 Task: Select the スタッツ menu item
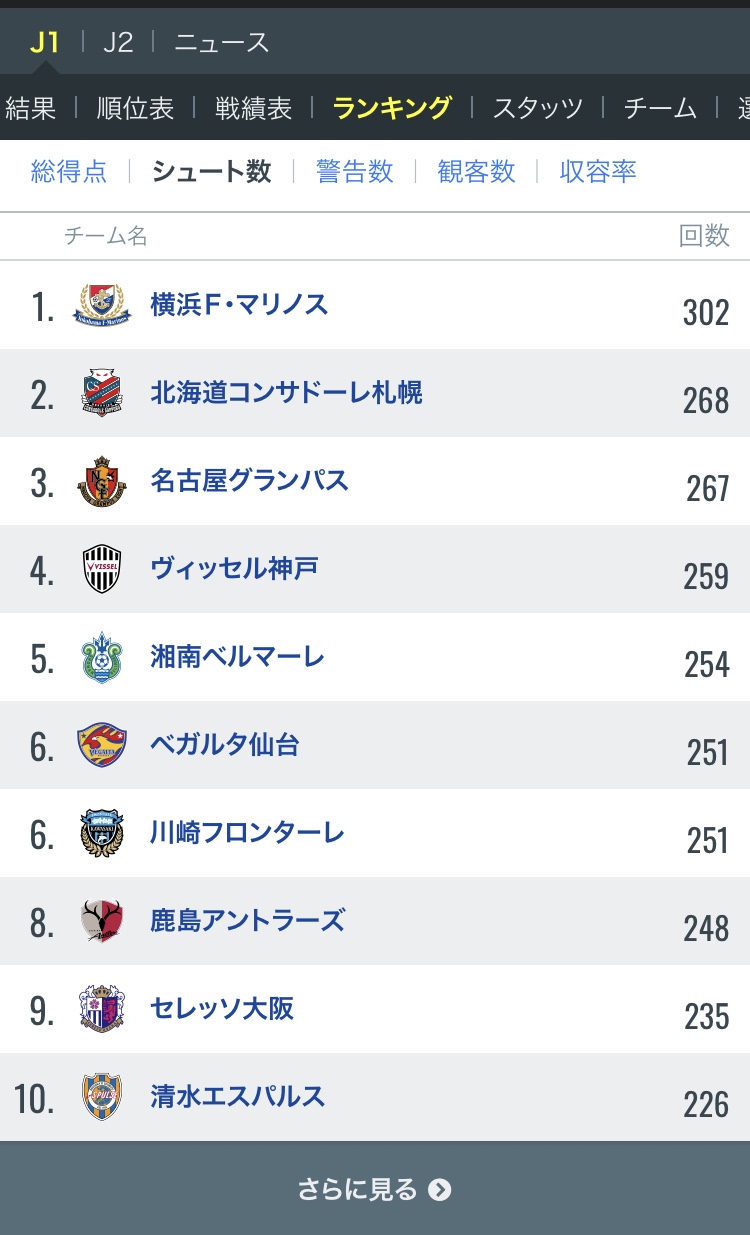[x=537, y=108]
